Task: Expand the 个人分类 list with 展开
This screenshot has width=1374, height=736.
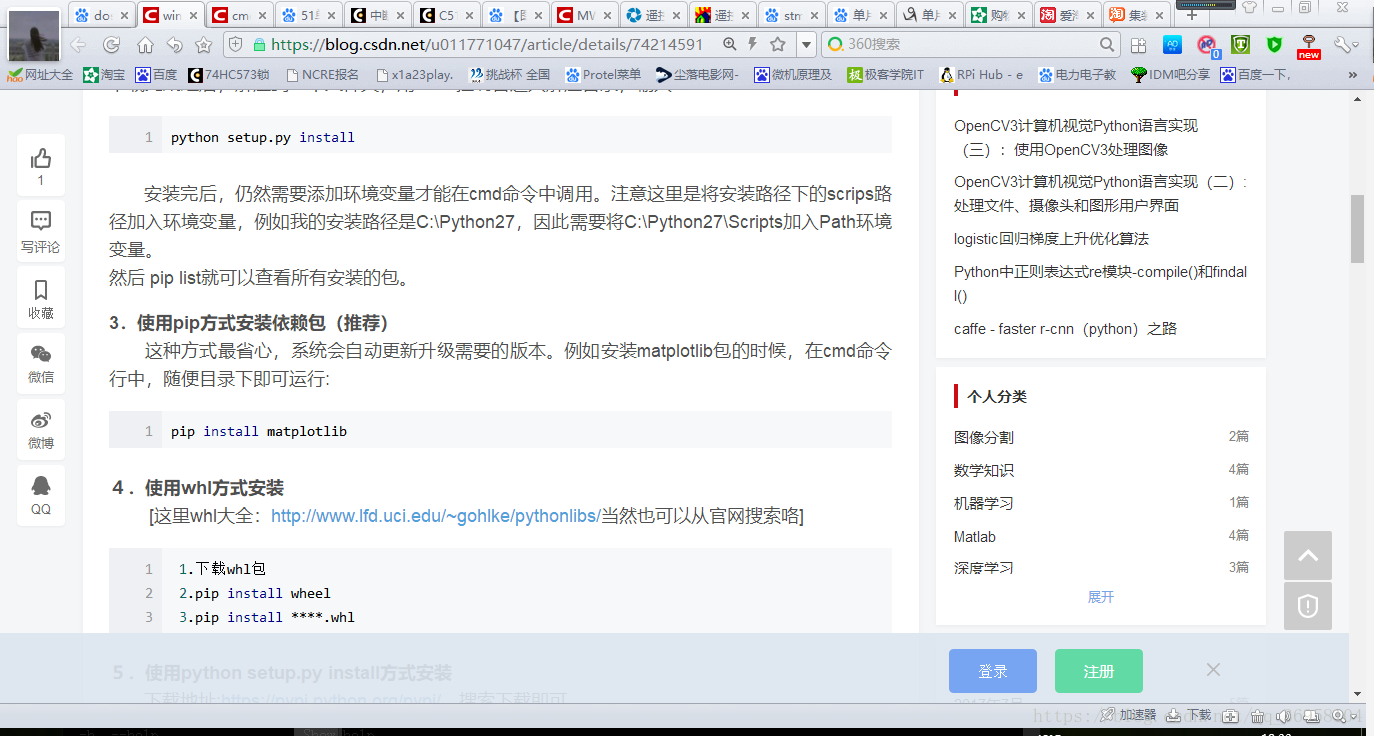Action: tap(1101, 597)
